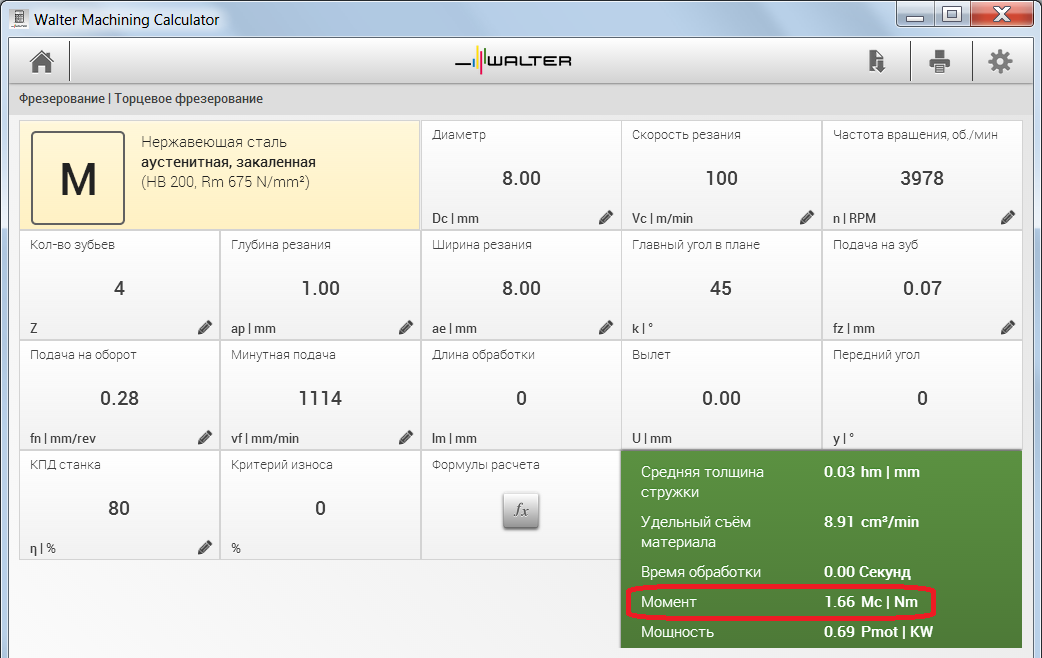The height and width of the screenshot is (658, 1042).
Task: Print the calculation with printer icon
Action: (939, 62)
